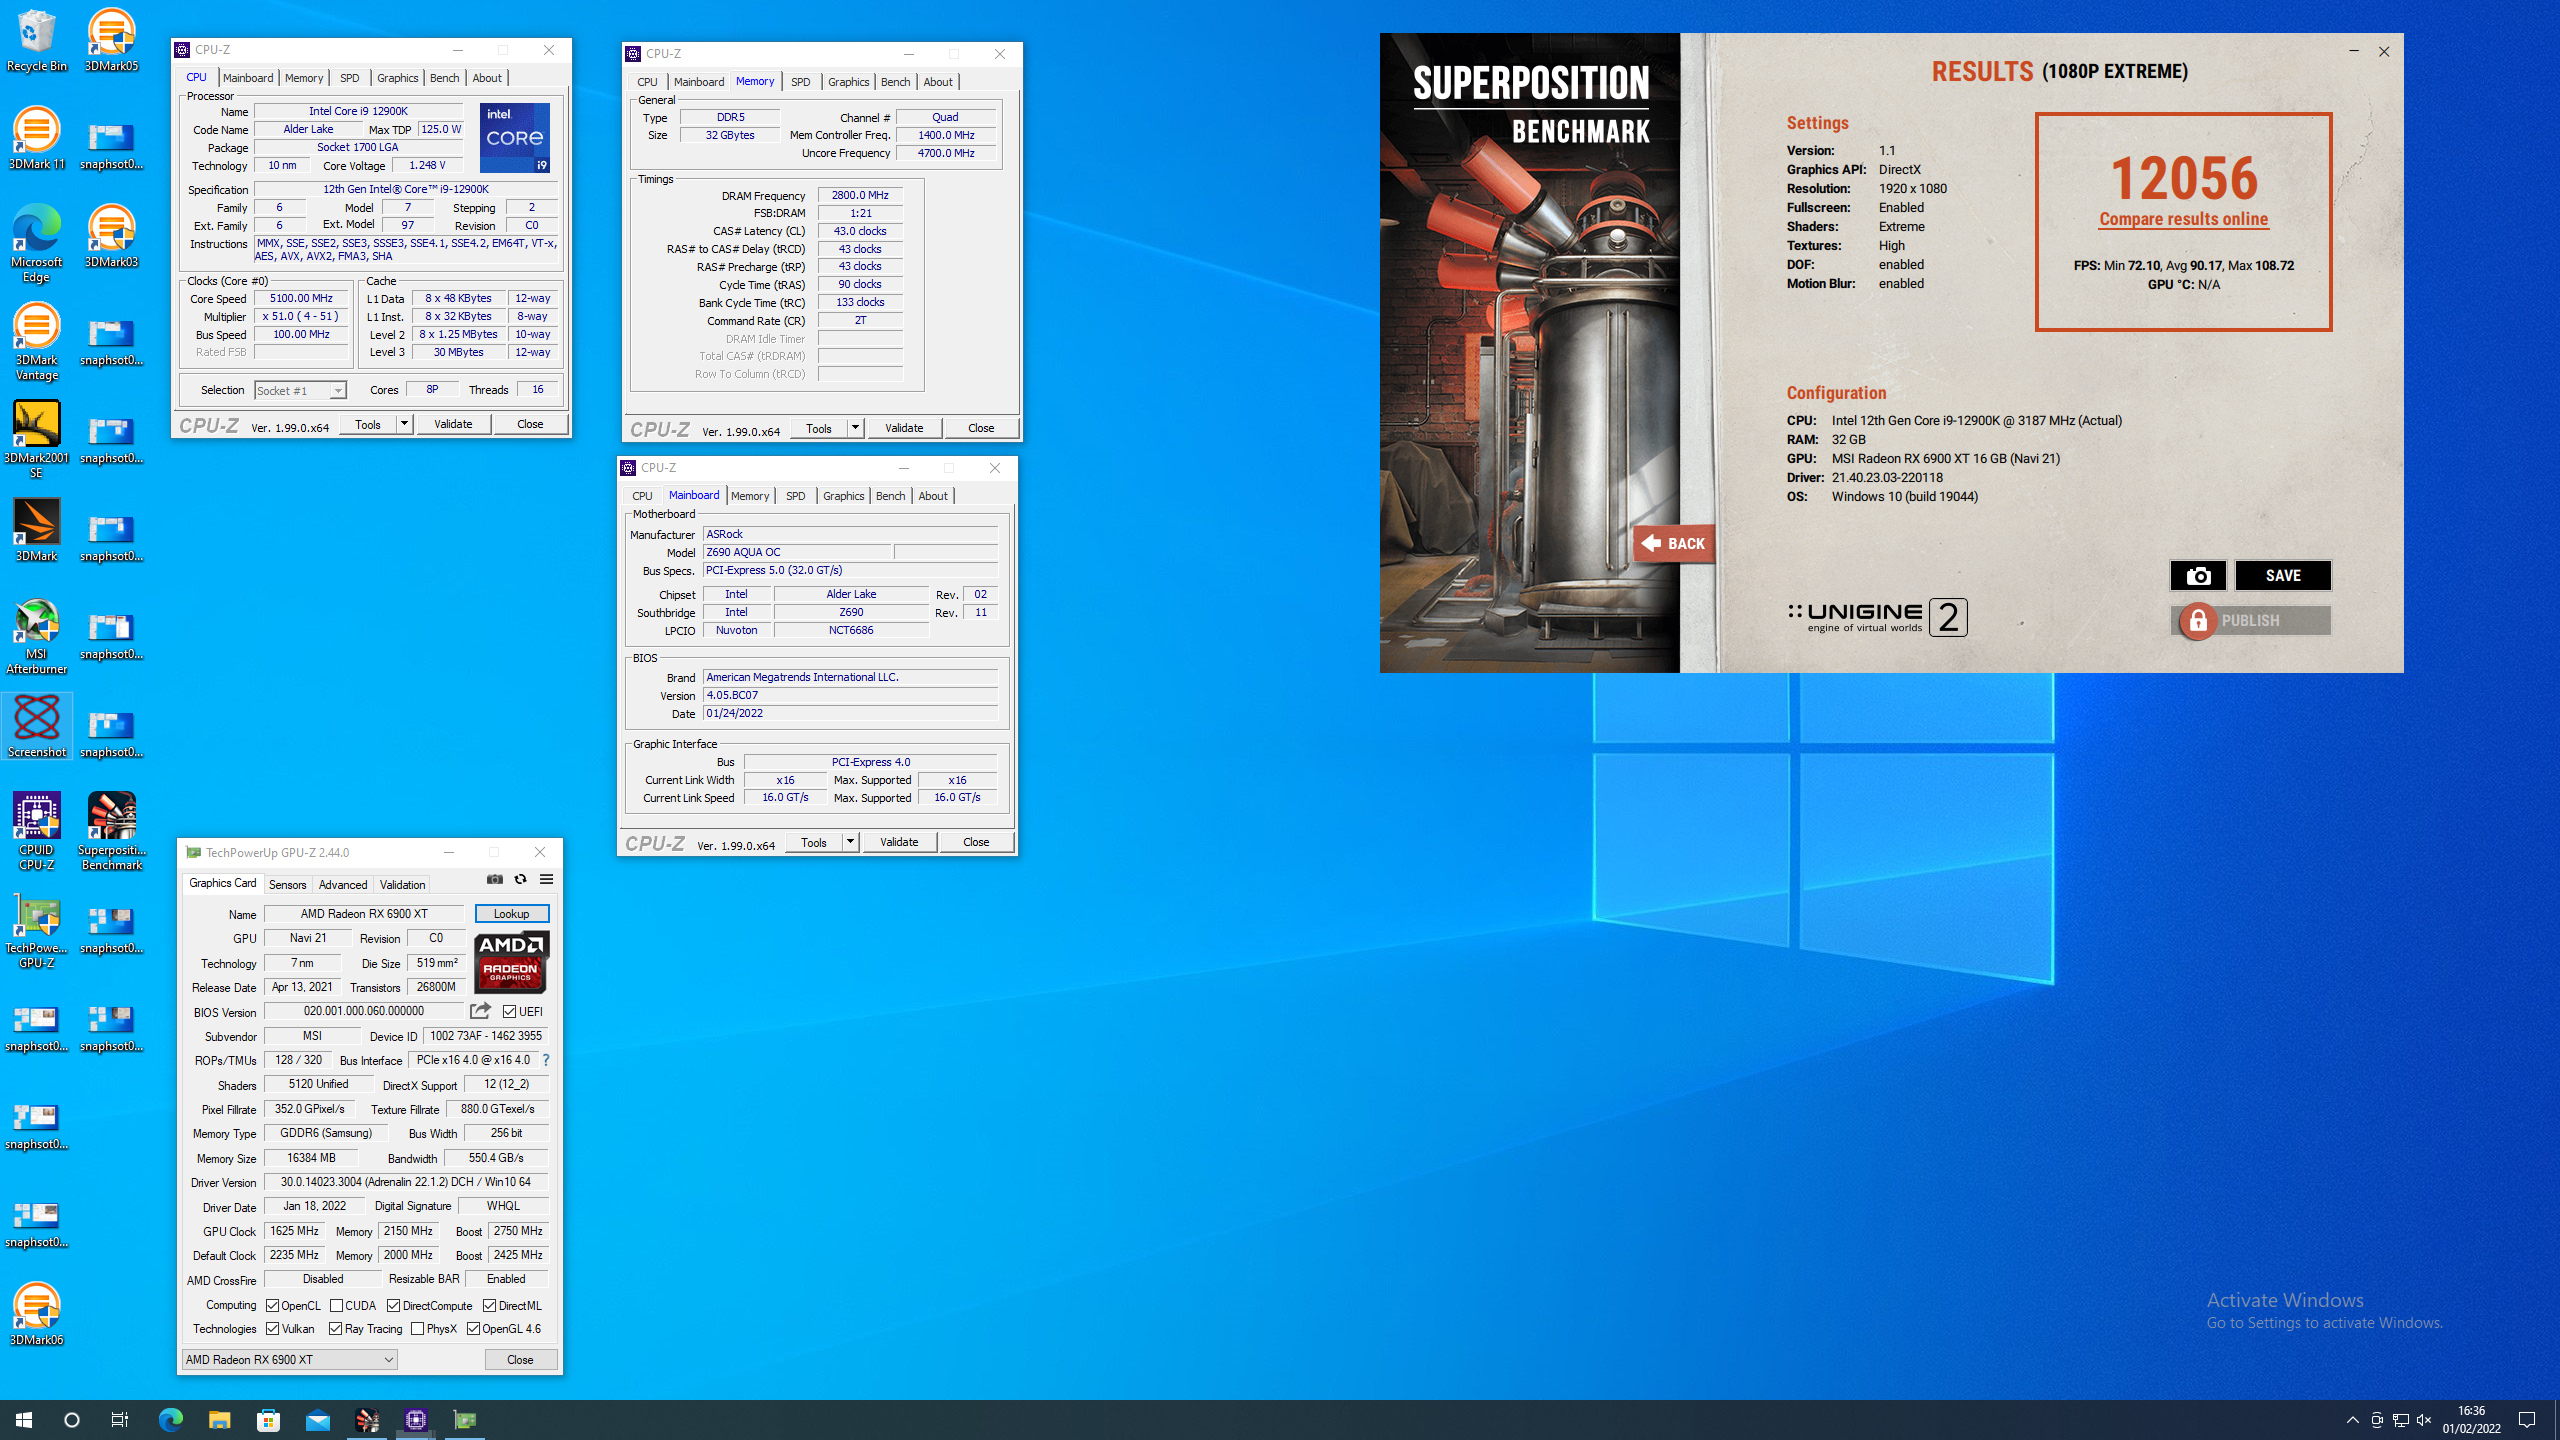Image resolution: width=2560 pixels, height=1440 pixels.
Task: Open Mail app in taskbar
Action: [317, 1420]
